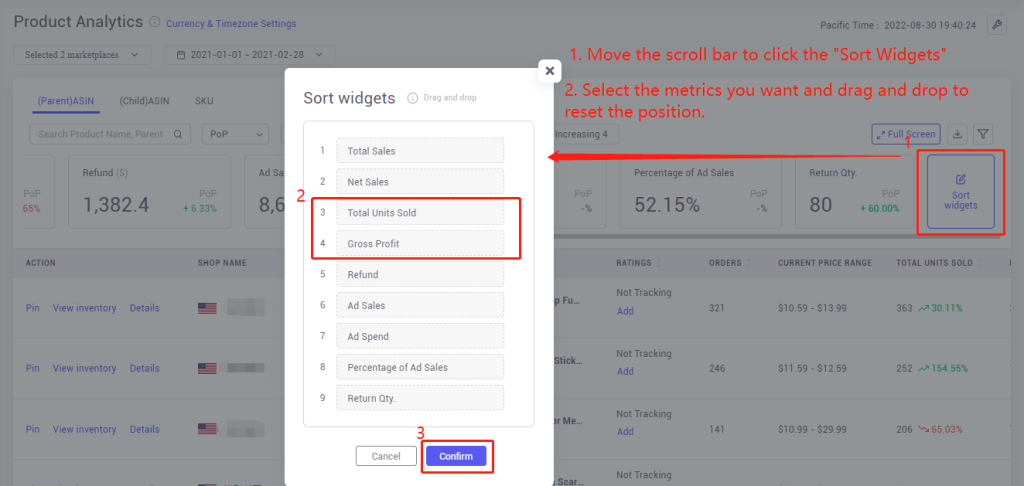The height and width of the screenshot is (486, 1024).
Task: Close the Sort widgets dialog
Action: (x=549, y=71)
